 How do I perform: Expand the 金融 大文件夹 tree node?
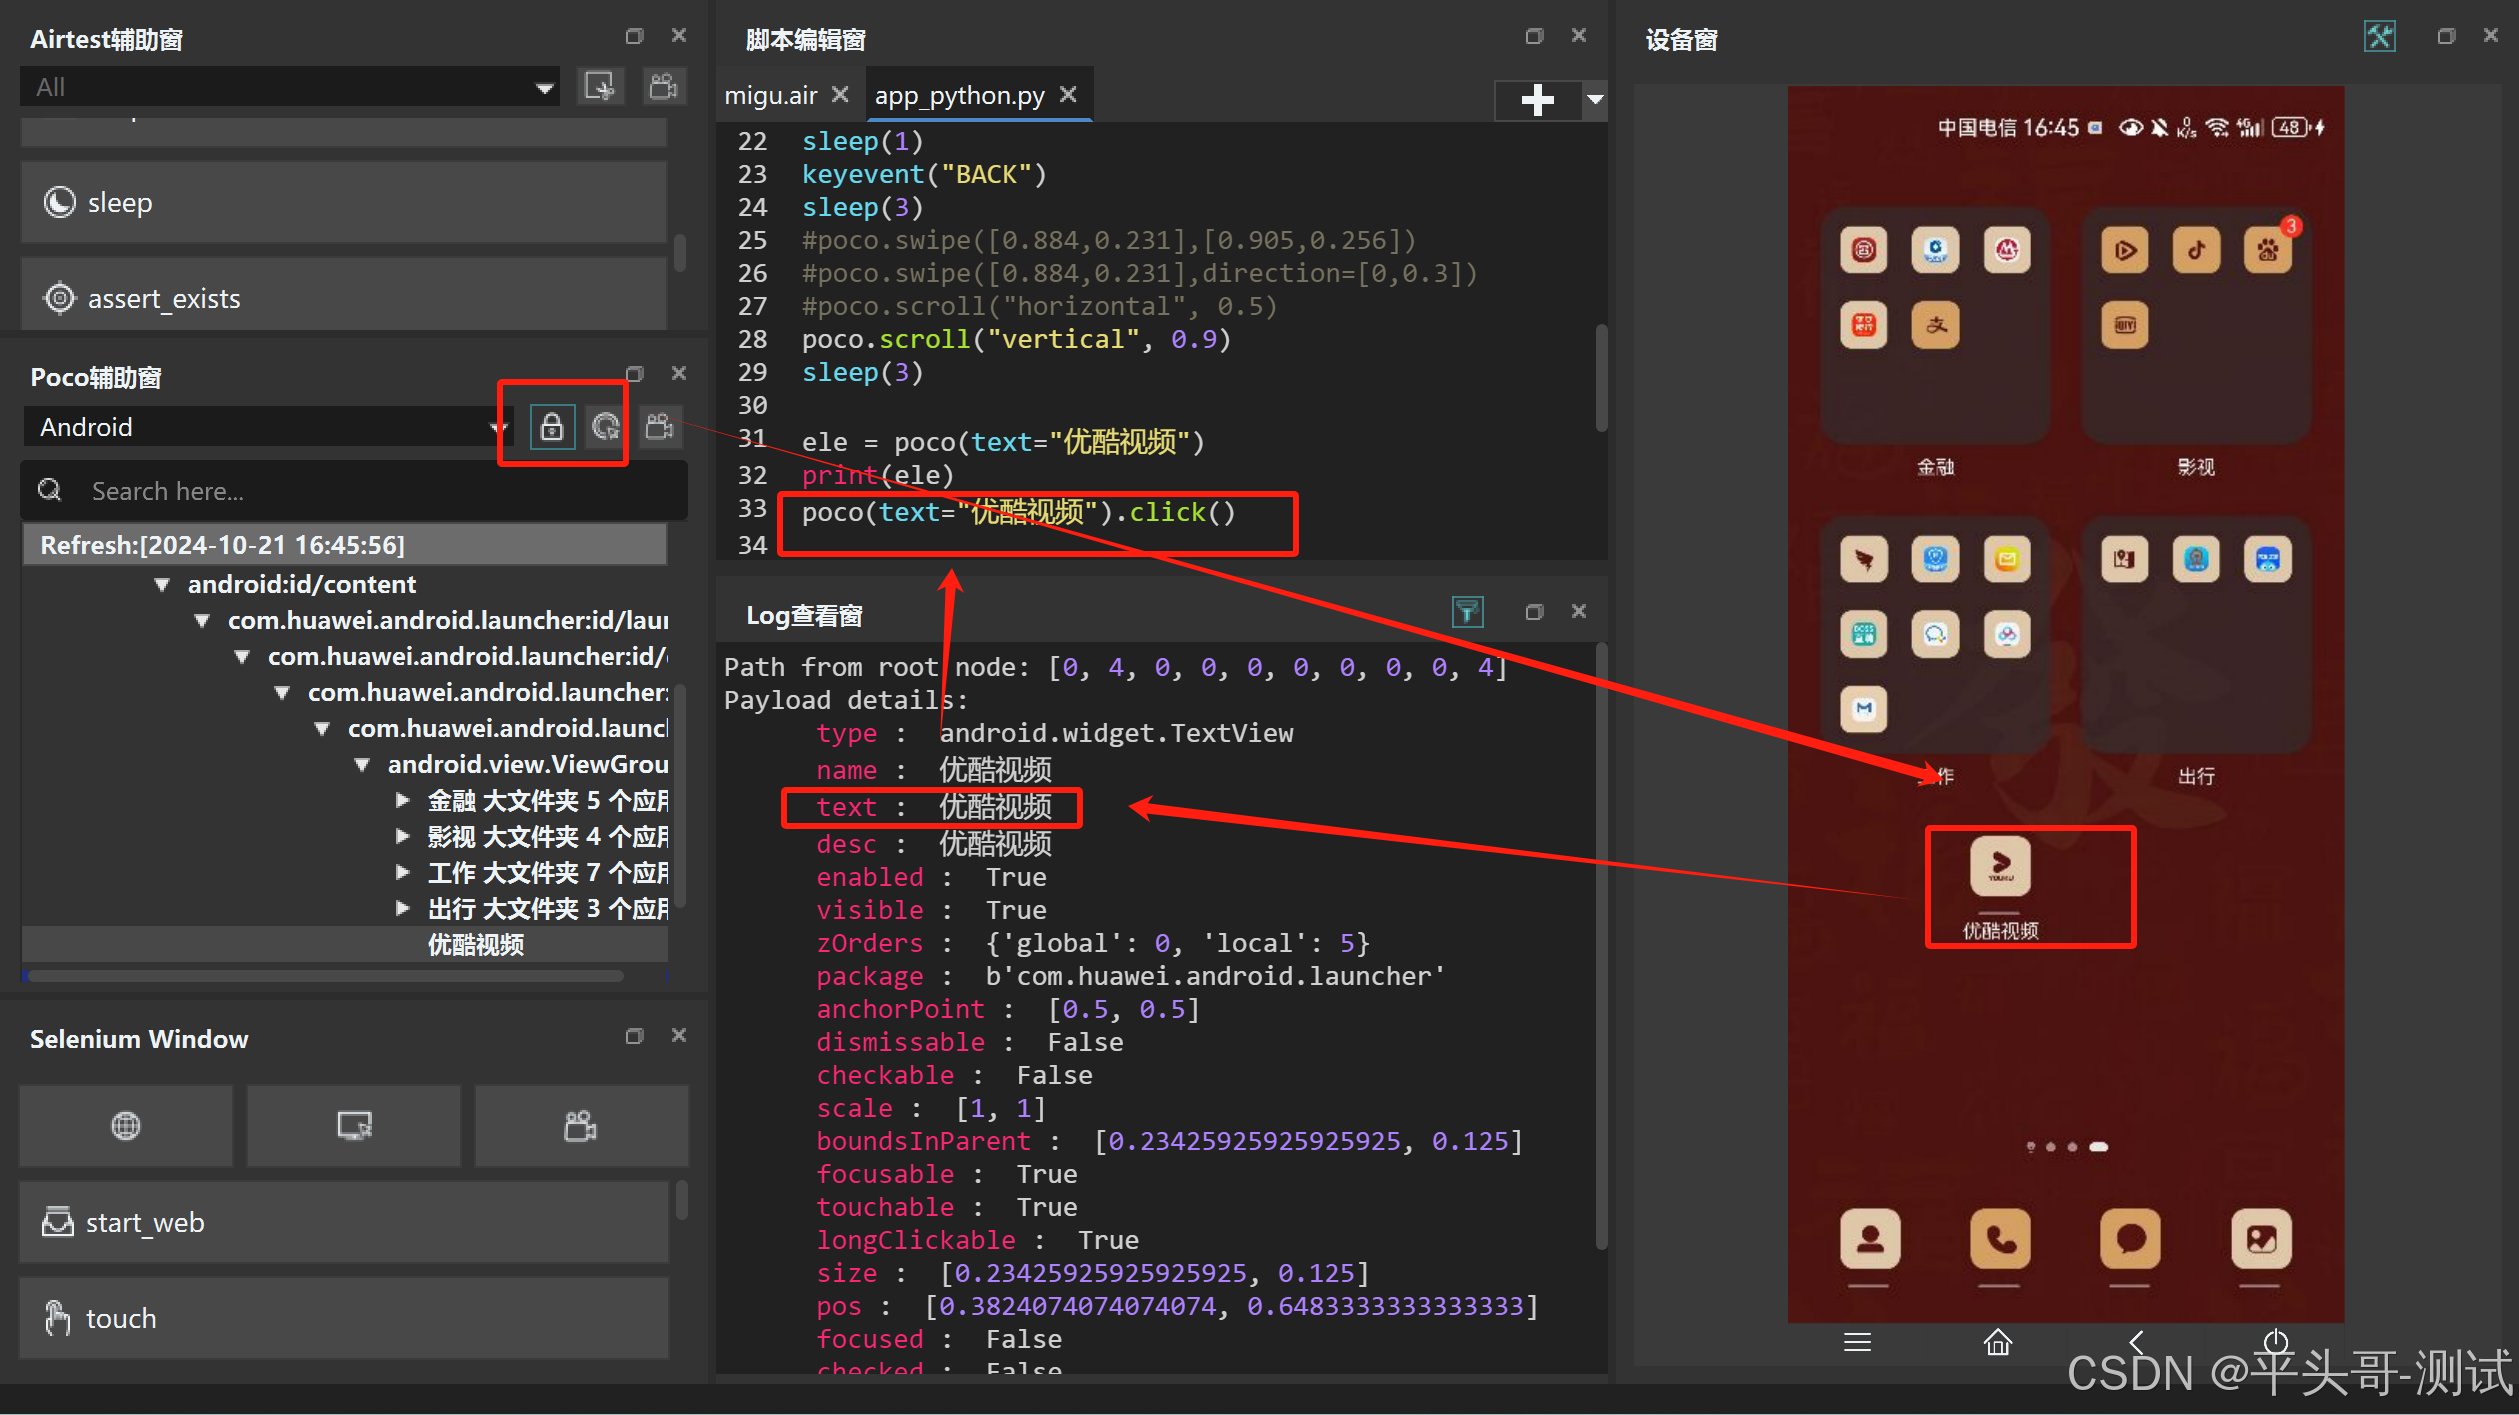pyautogui.click(x=403, y=800)
